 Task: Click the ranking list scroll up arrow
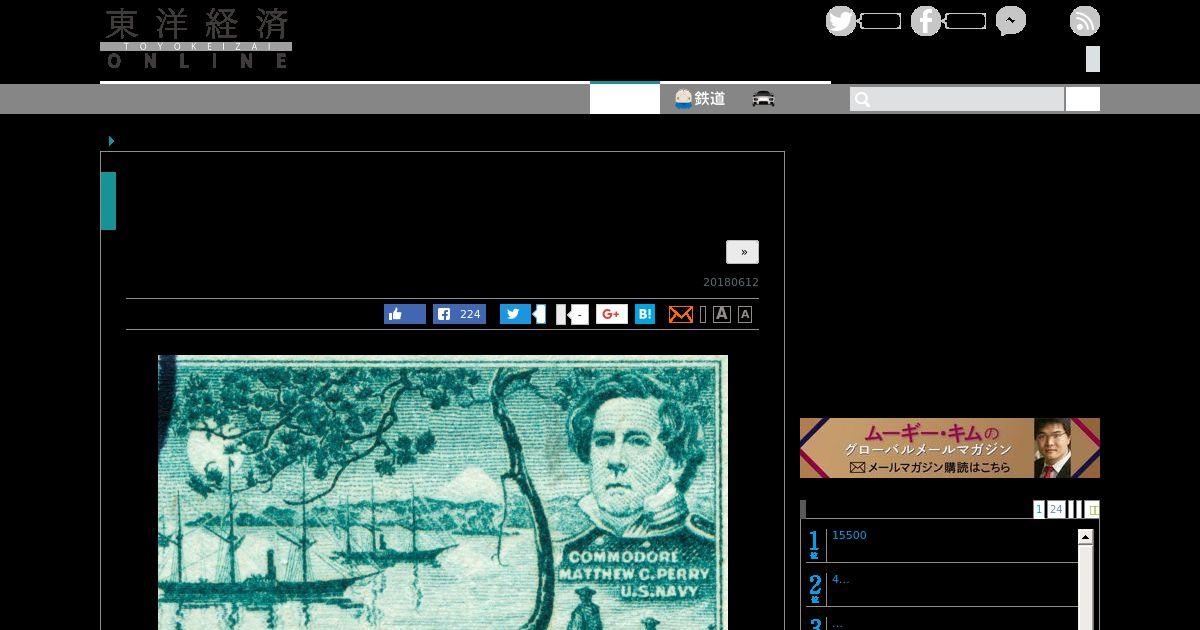click(x=1085, y=538)
